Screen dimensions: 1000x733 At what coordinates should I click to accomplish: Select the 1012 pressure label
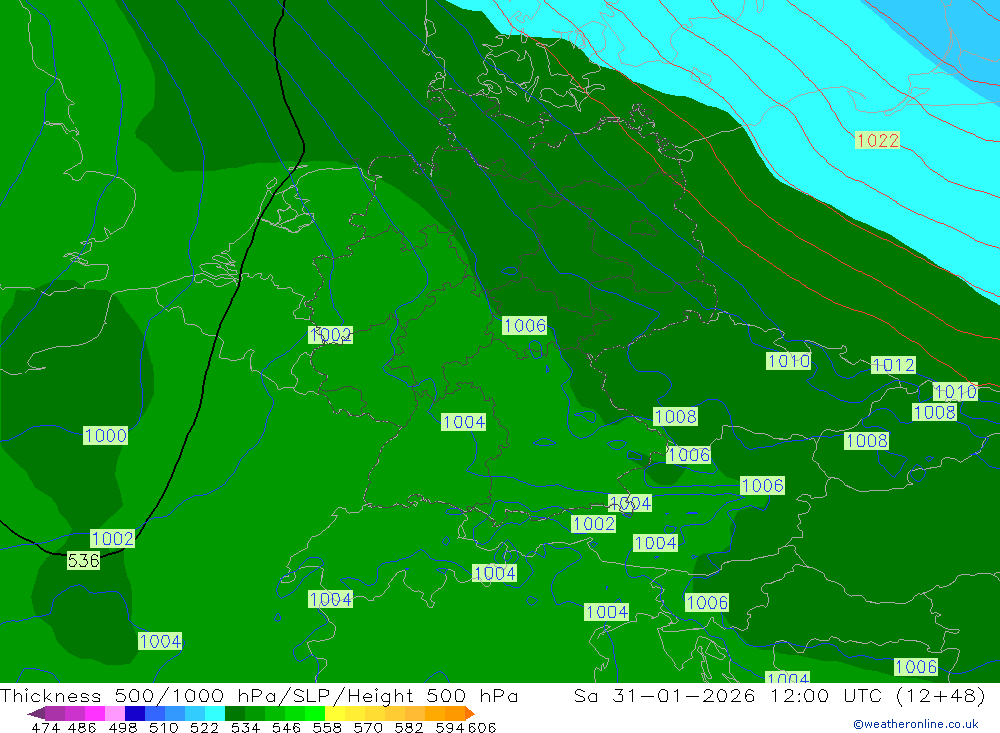(x=893, y=365)
